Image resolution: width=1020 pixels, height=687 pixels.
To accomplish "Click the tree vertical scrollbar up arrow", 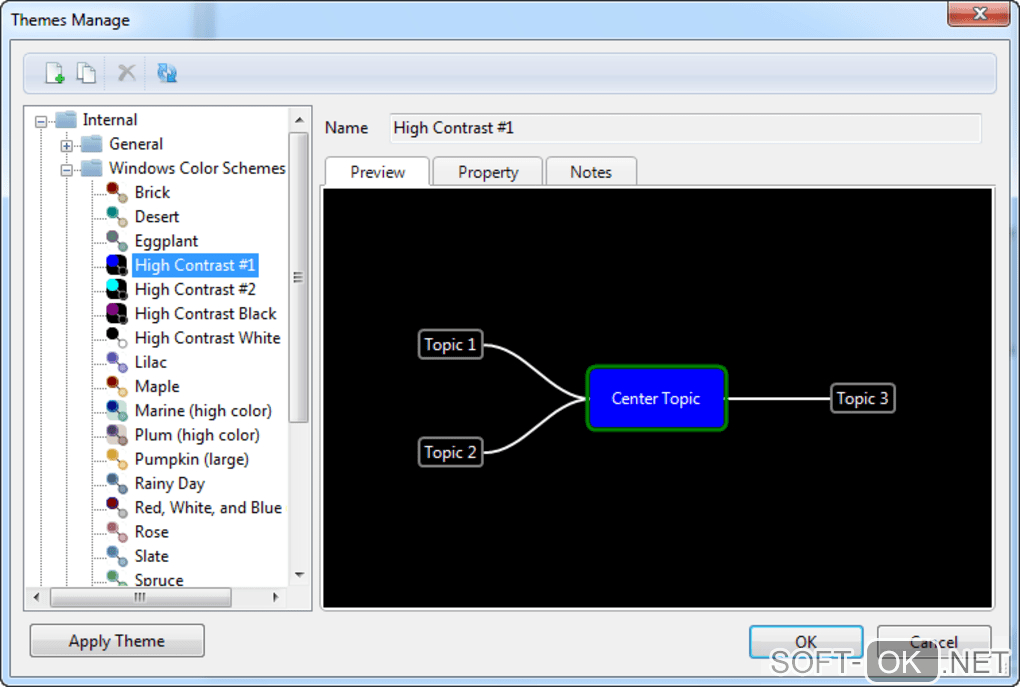I will (299, 120).
